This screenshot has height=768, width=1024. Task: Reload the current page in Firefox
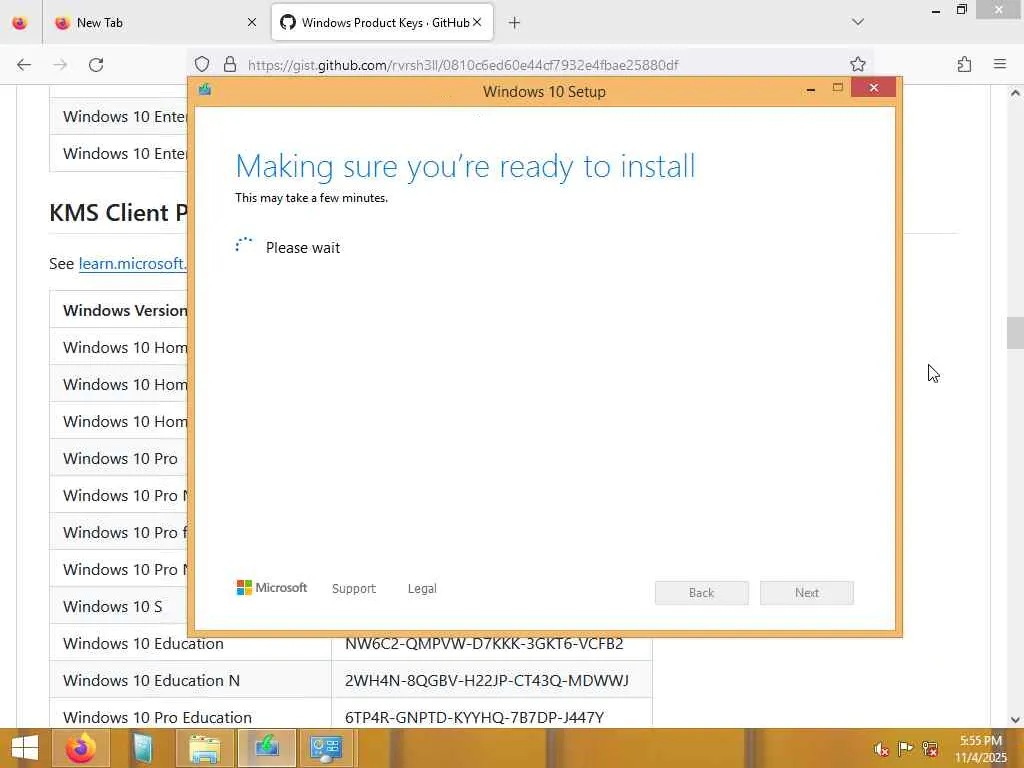[x=96, y=65]
